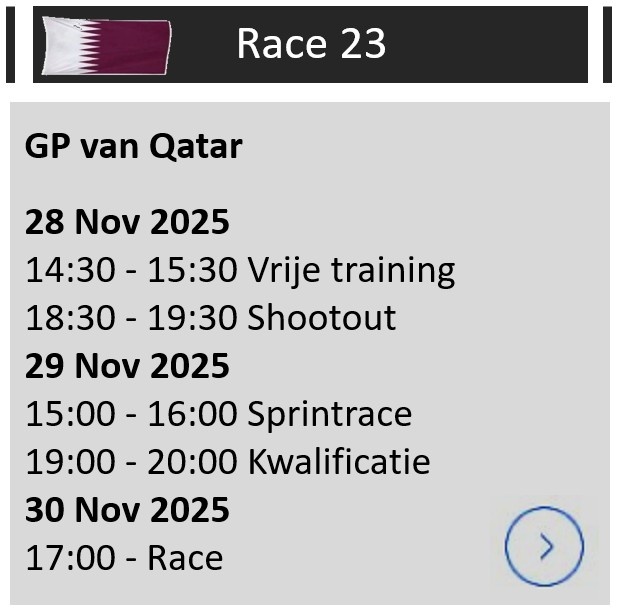Click the 29 Nov 2025 date heading
This screenshot has width=618, height=613.
tap(127, 365)
